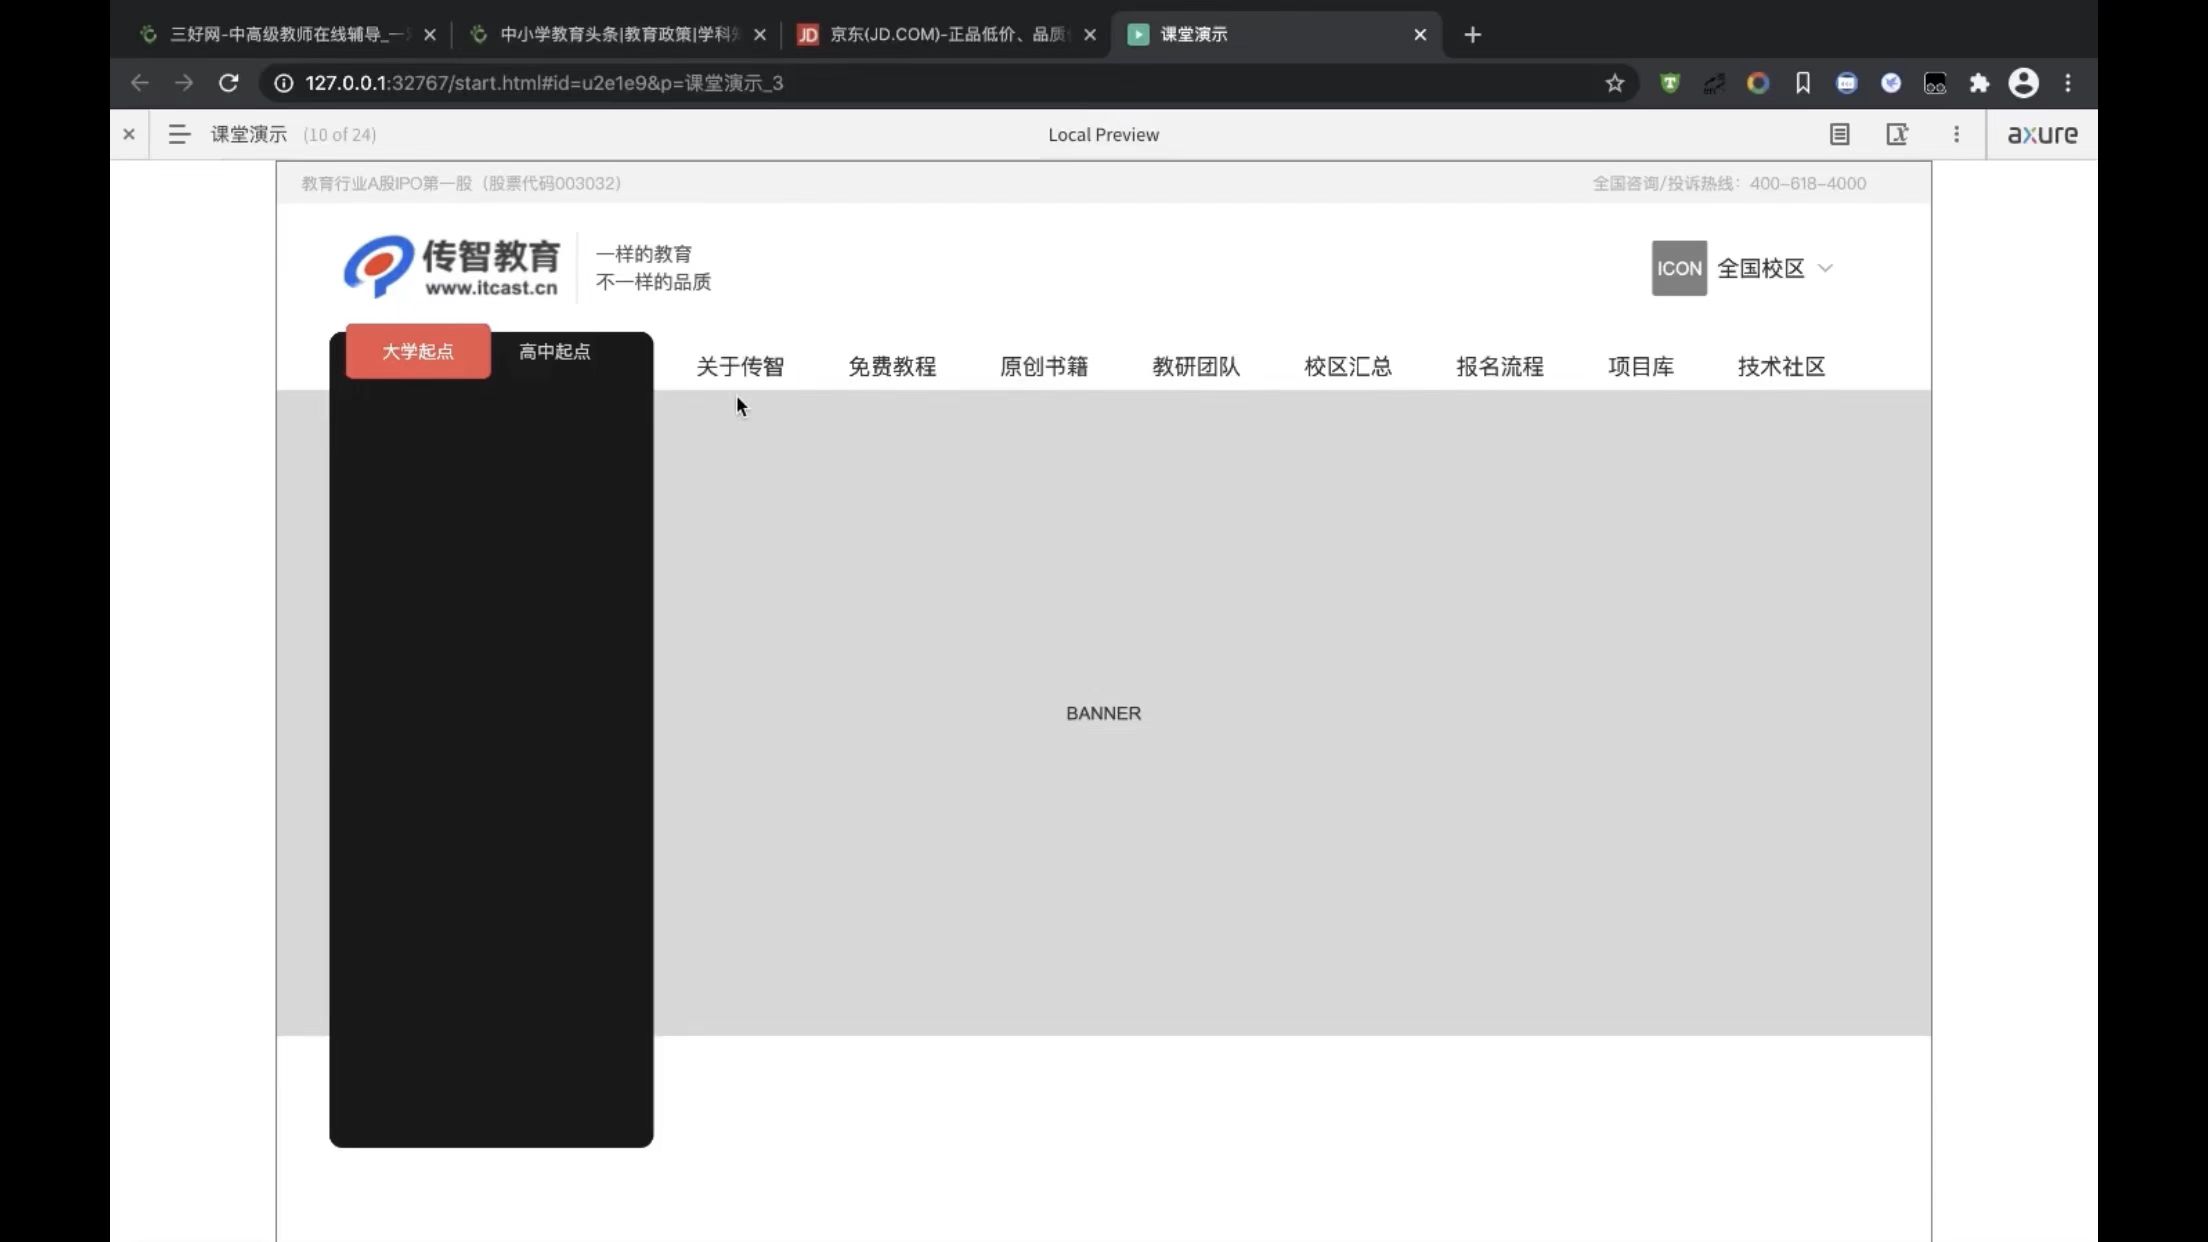This screenshot has width=2208, height=1242.
Task: Open the 免费教程 nav menu item
Action: [x=892, y=366]
